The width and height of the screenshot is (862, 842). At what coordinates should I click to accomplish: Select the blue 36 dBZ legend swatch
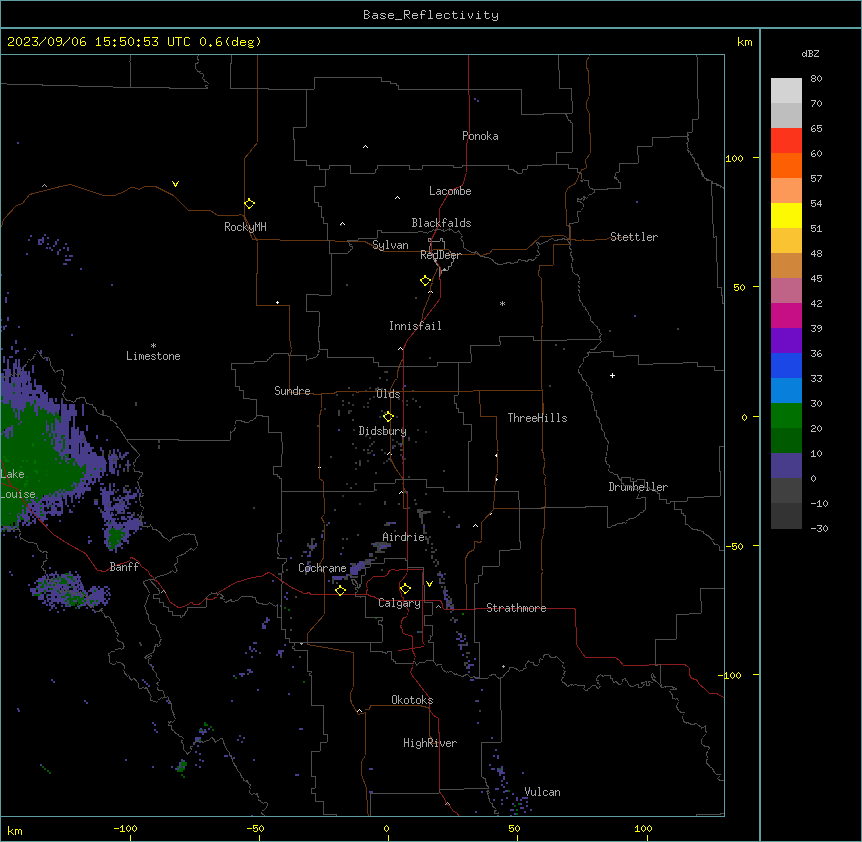point(786,365)
